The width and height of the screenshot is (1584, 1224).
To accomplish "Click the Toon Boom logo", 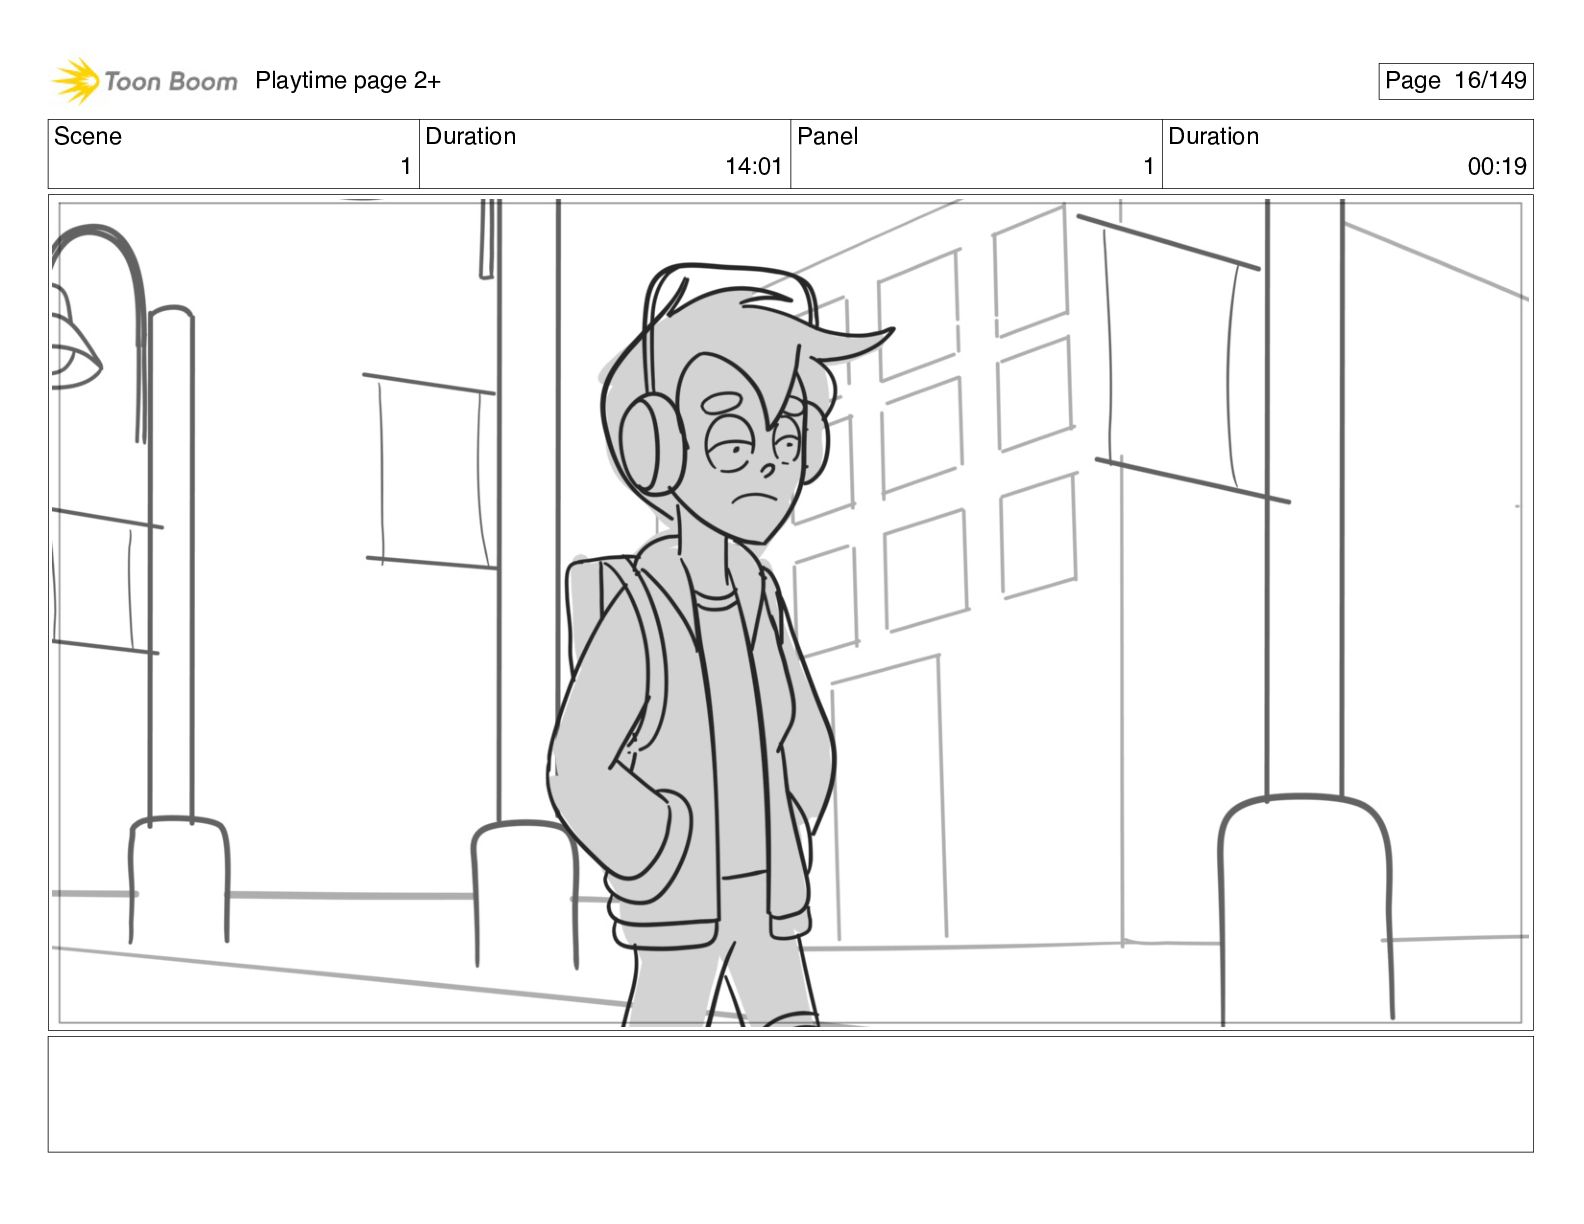I will tap(144, 81).
